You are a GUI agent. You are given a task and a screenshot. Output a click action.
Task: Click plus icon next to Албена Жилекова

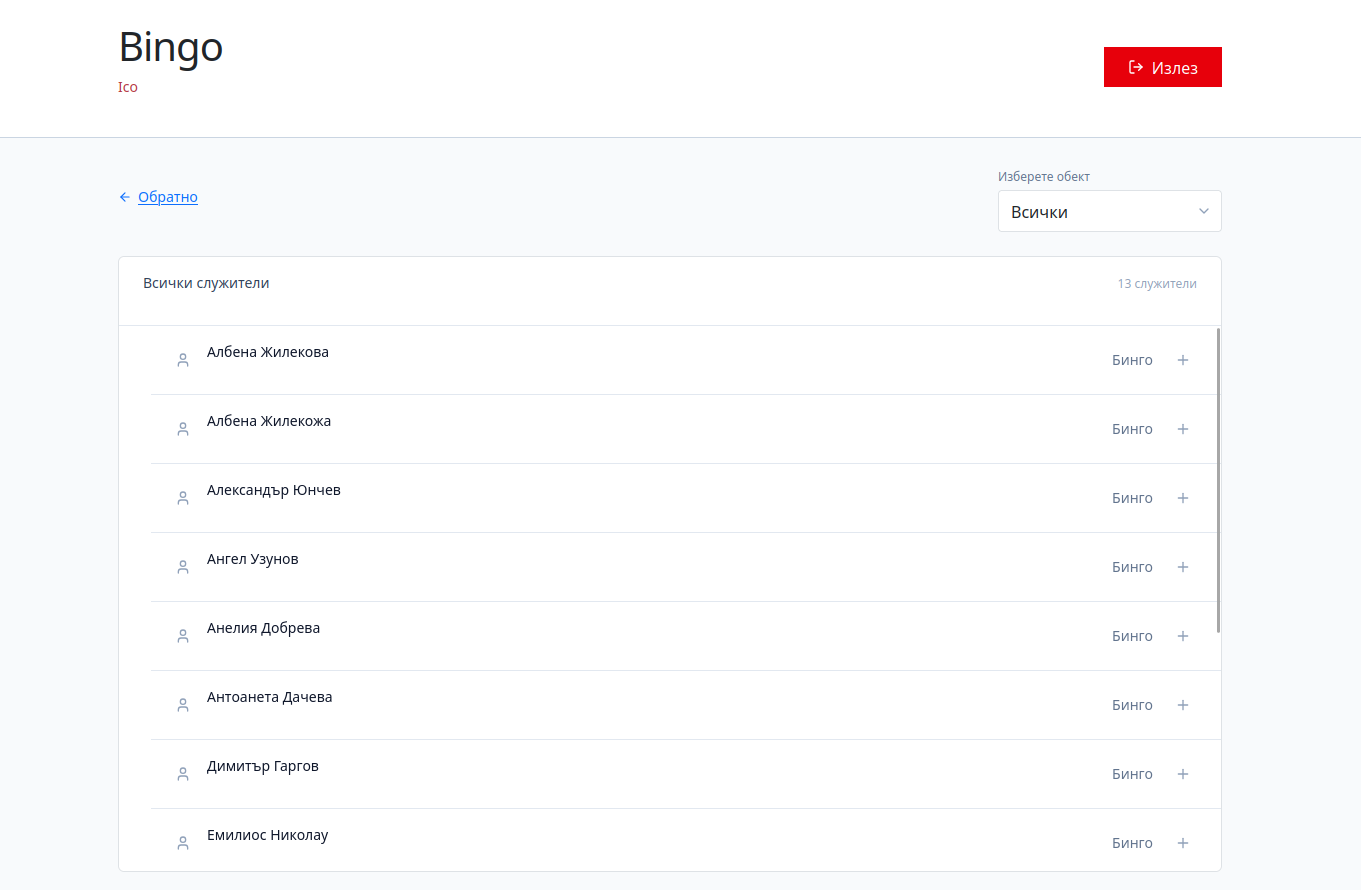pyautogui.click(x=1183, y=360)
